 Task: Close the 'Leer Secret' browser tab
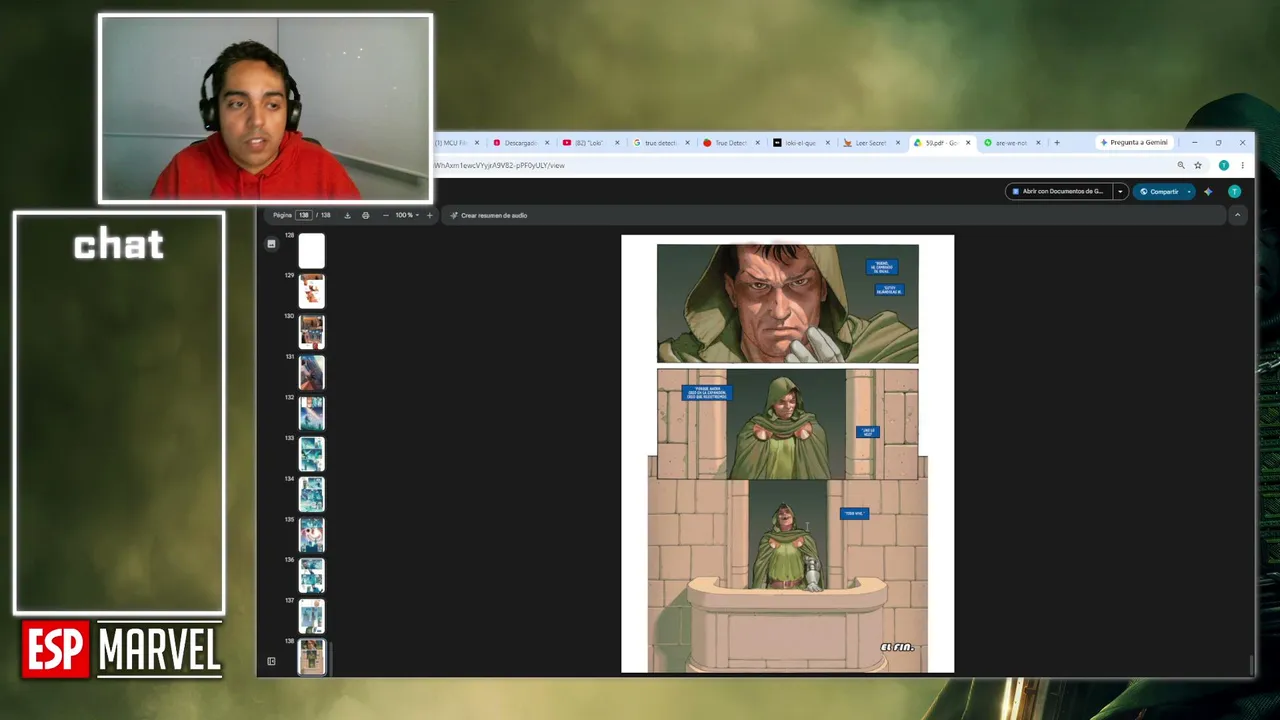[897, 143]
